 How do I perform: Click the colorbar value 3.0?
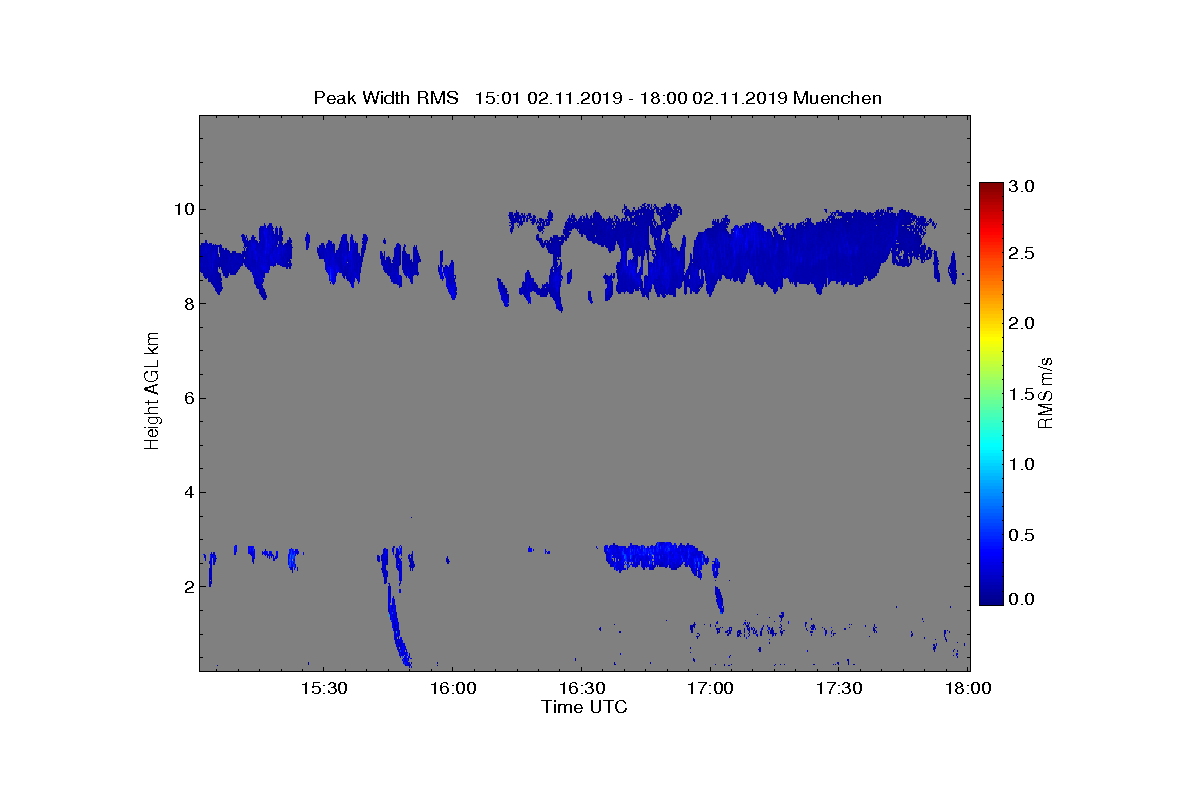[1022, 186]
